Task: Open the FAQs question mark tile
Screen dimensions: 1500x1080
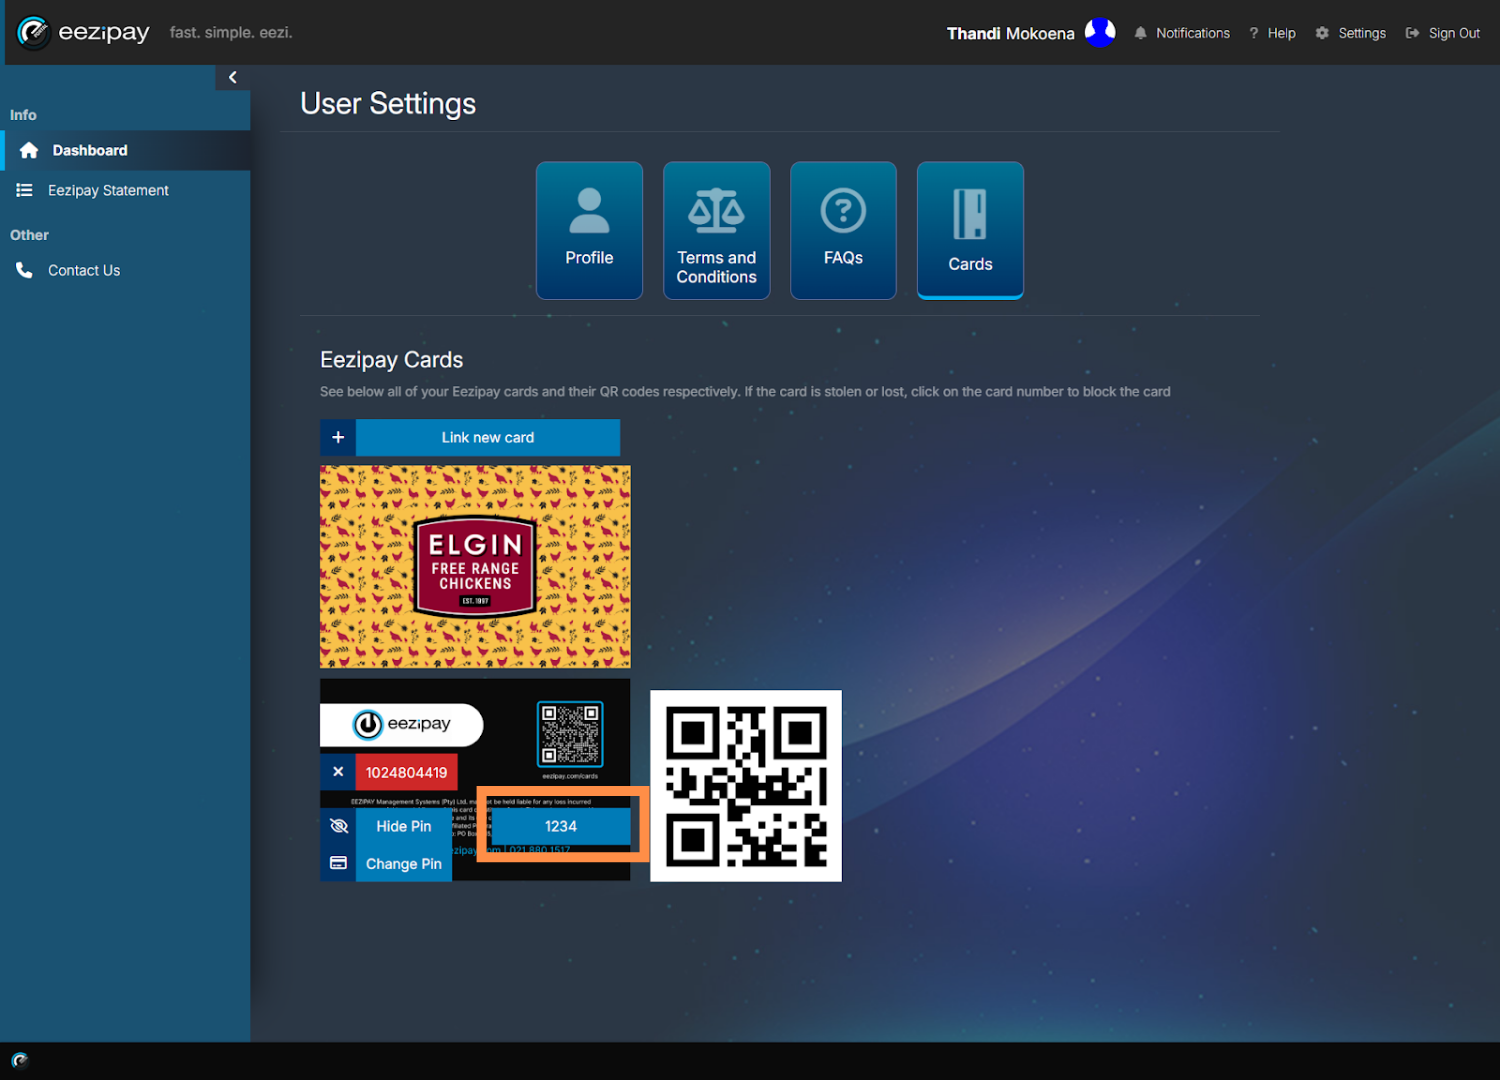Action: point(843,230)
